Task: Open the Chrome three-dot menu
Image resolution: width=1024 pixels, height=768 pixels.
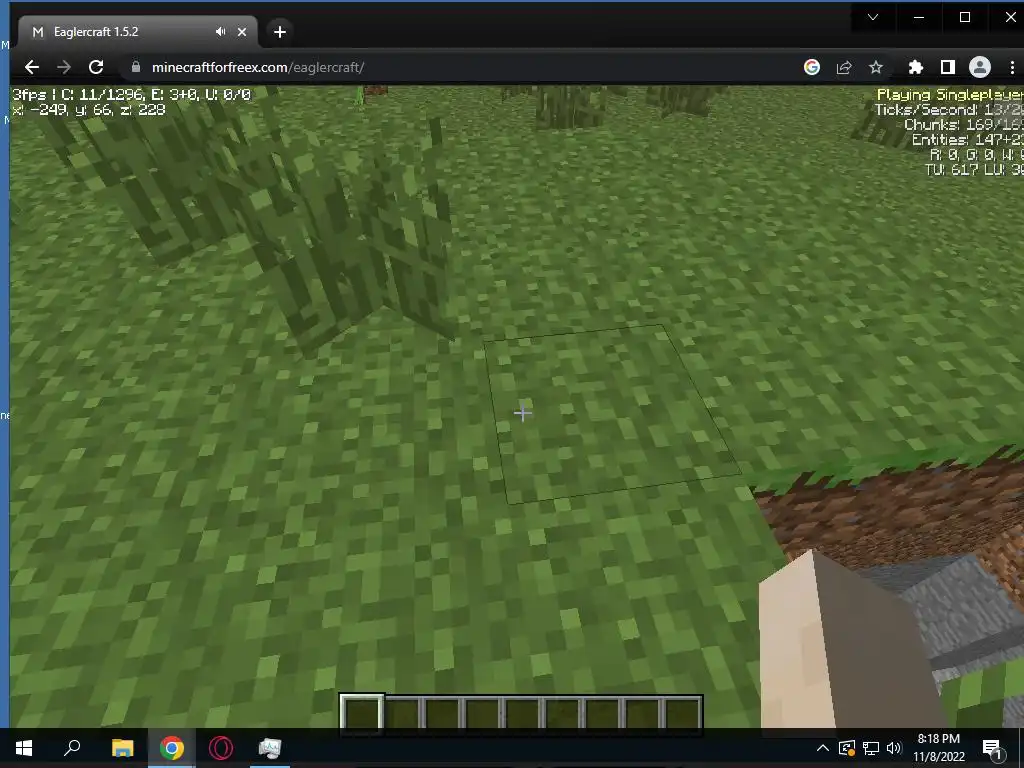Action: [1012, 67]
